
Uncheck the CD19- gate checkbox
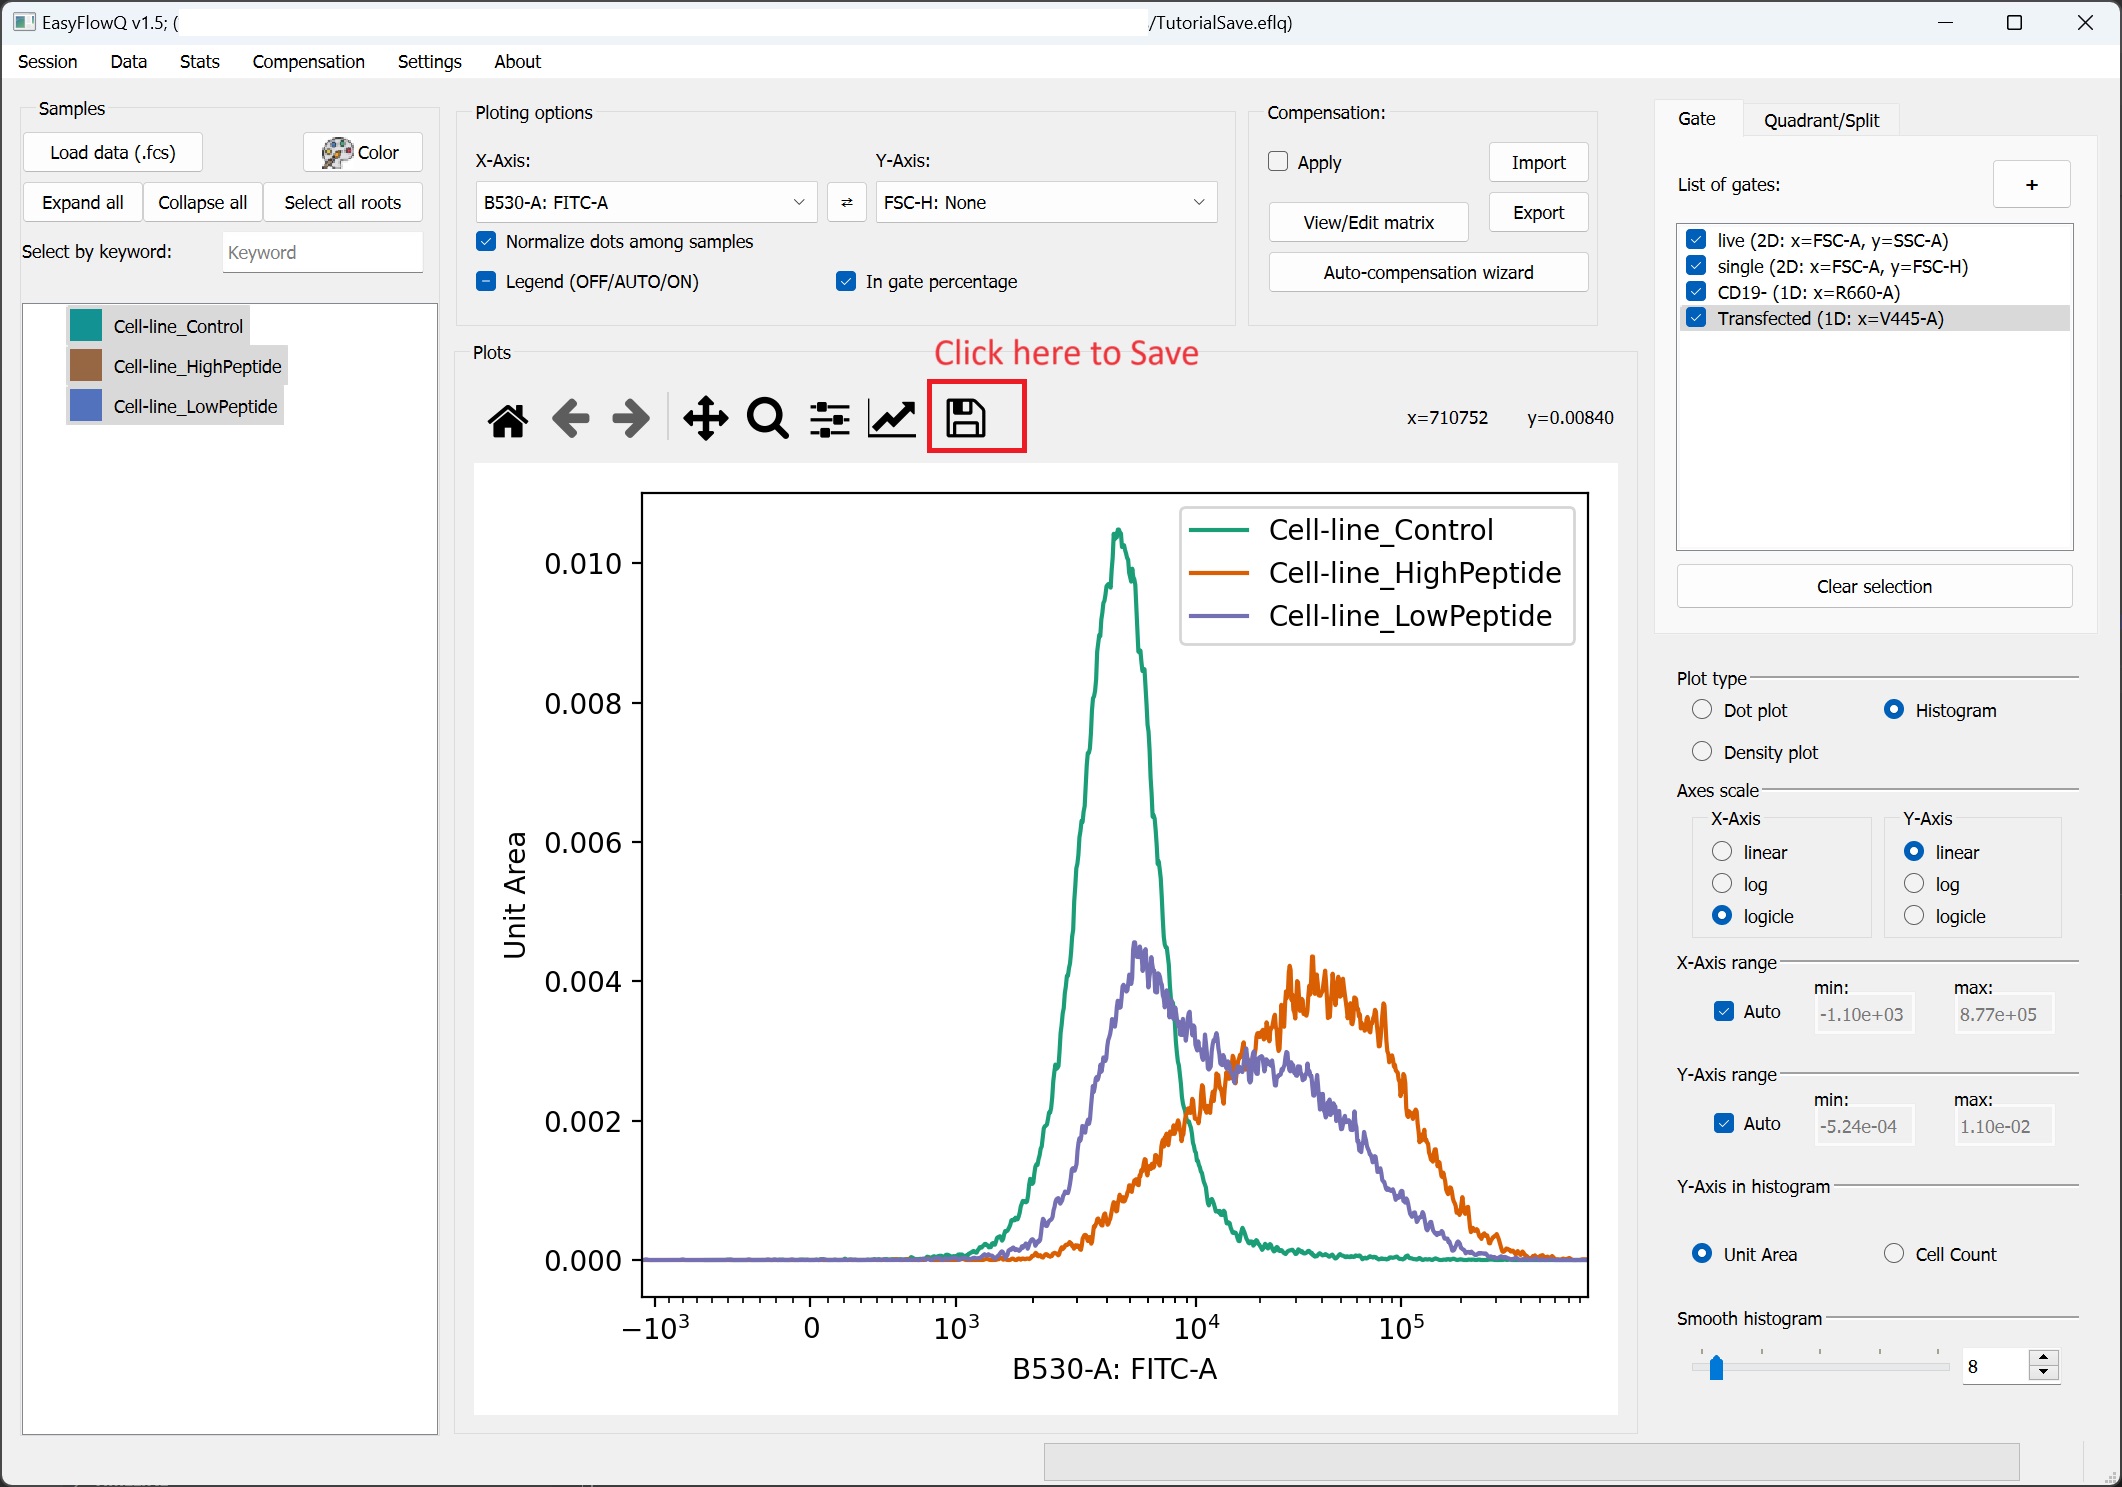pos(1696,292)
